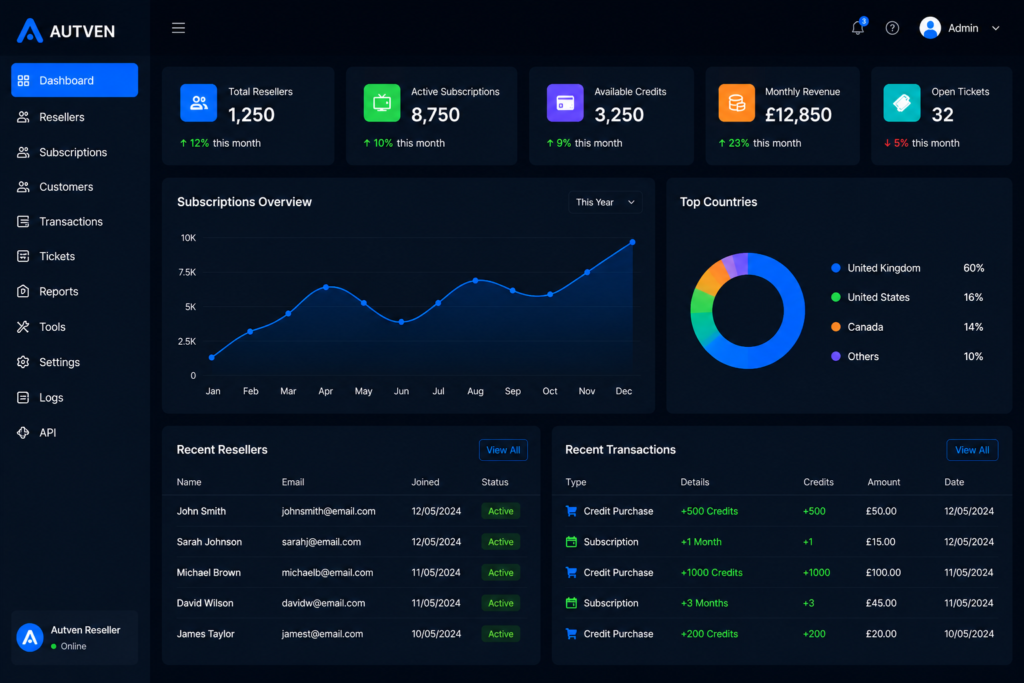Click the Active Subscriptions TV icon

(382, 103)
